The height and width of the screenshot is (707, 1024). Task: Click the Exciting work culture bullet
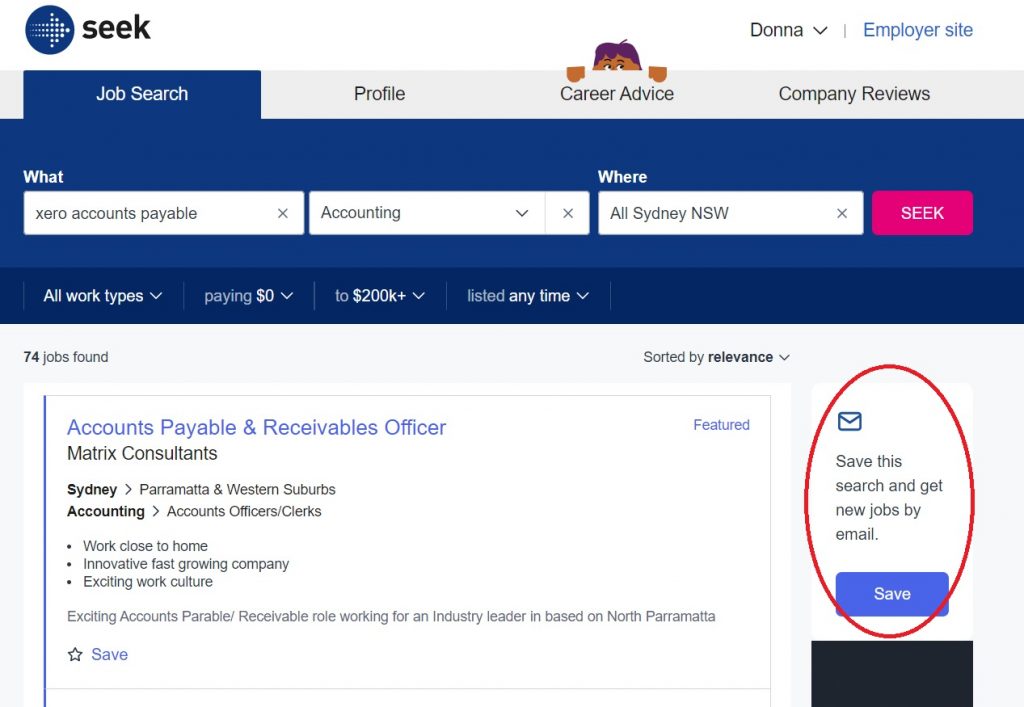148,582
